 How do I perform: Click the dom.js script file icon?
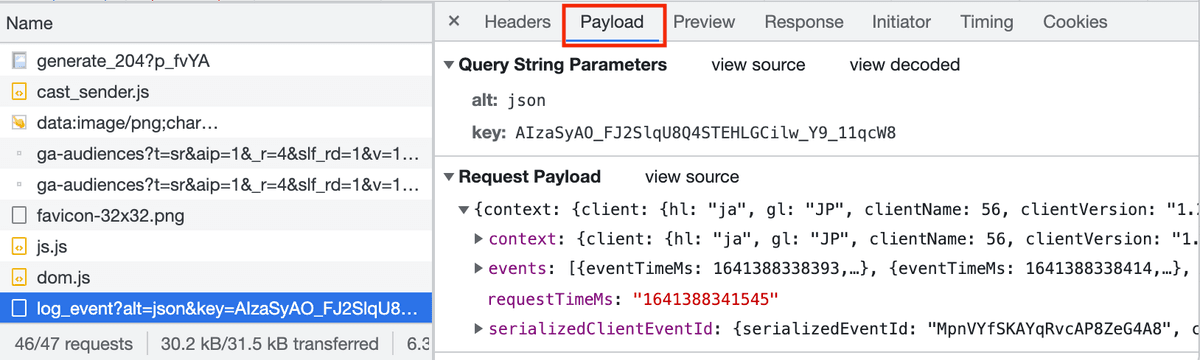pos(19,277)
